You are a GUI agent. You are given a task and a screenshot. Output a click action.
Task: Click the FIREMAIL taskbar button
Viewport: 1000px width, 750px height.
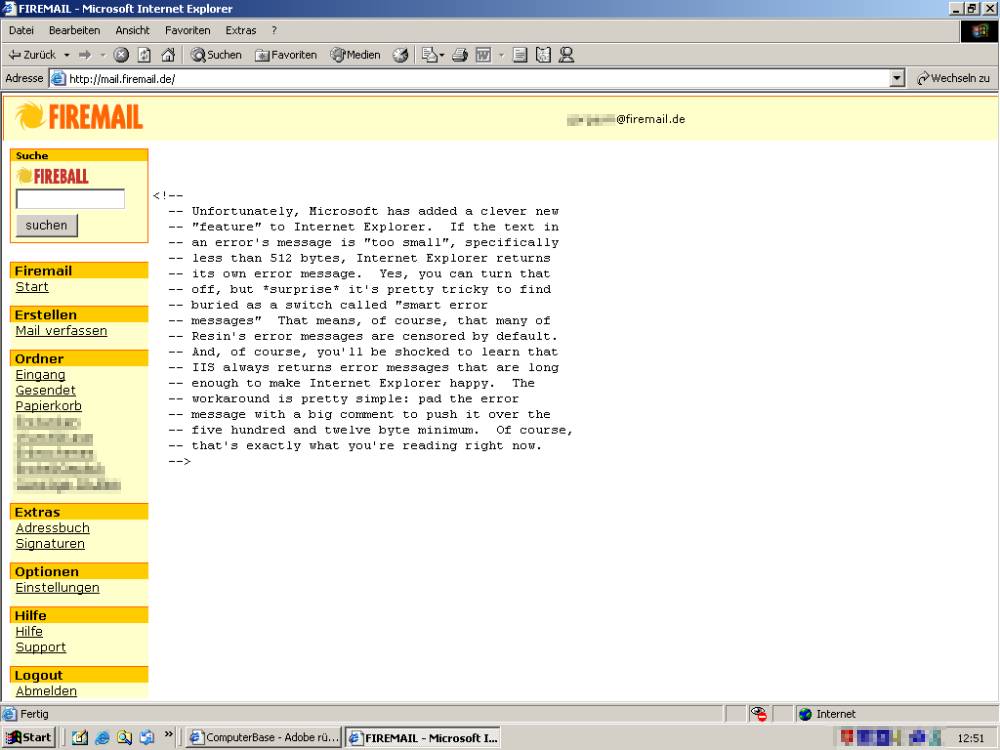tap(423, 737)
